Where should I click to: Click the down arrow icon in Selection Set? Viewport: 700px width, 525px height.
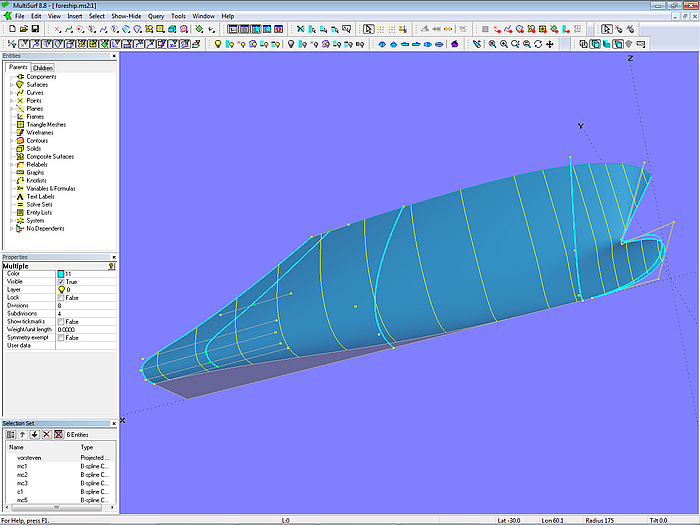coord(35,435)
